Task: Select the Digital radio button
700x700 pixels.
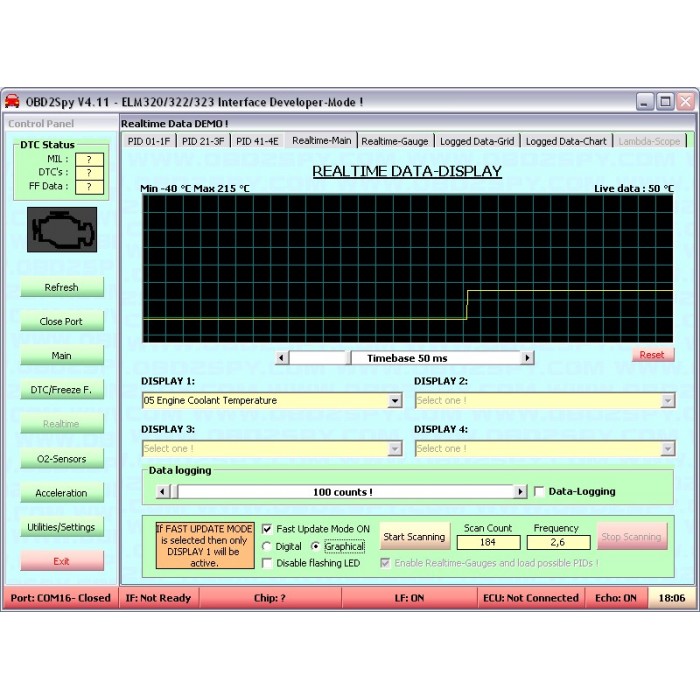Action: 267,547
